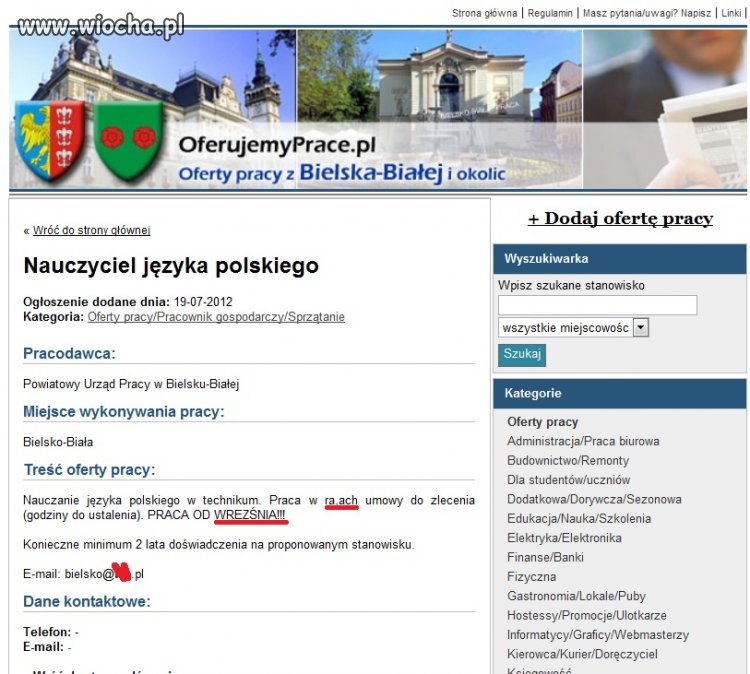
Task: Open Kierowca/Kurier/Doręczyciel category
Action: click(582, 654)
